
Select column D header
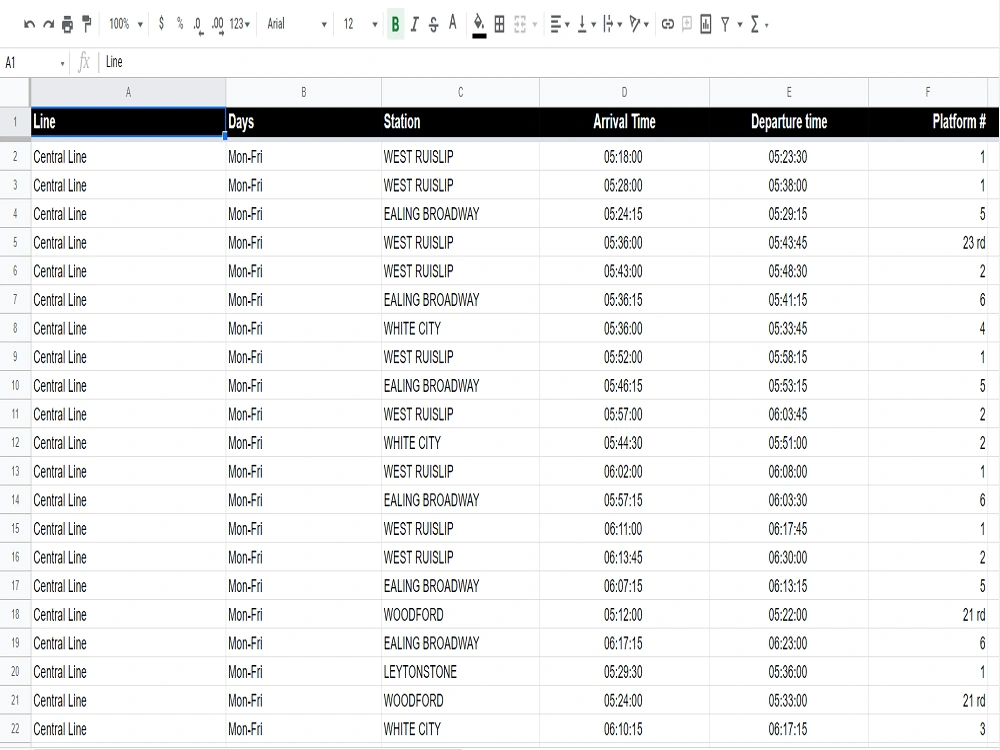point(624,92)
